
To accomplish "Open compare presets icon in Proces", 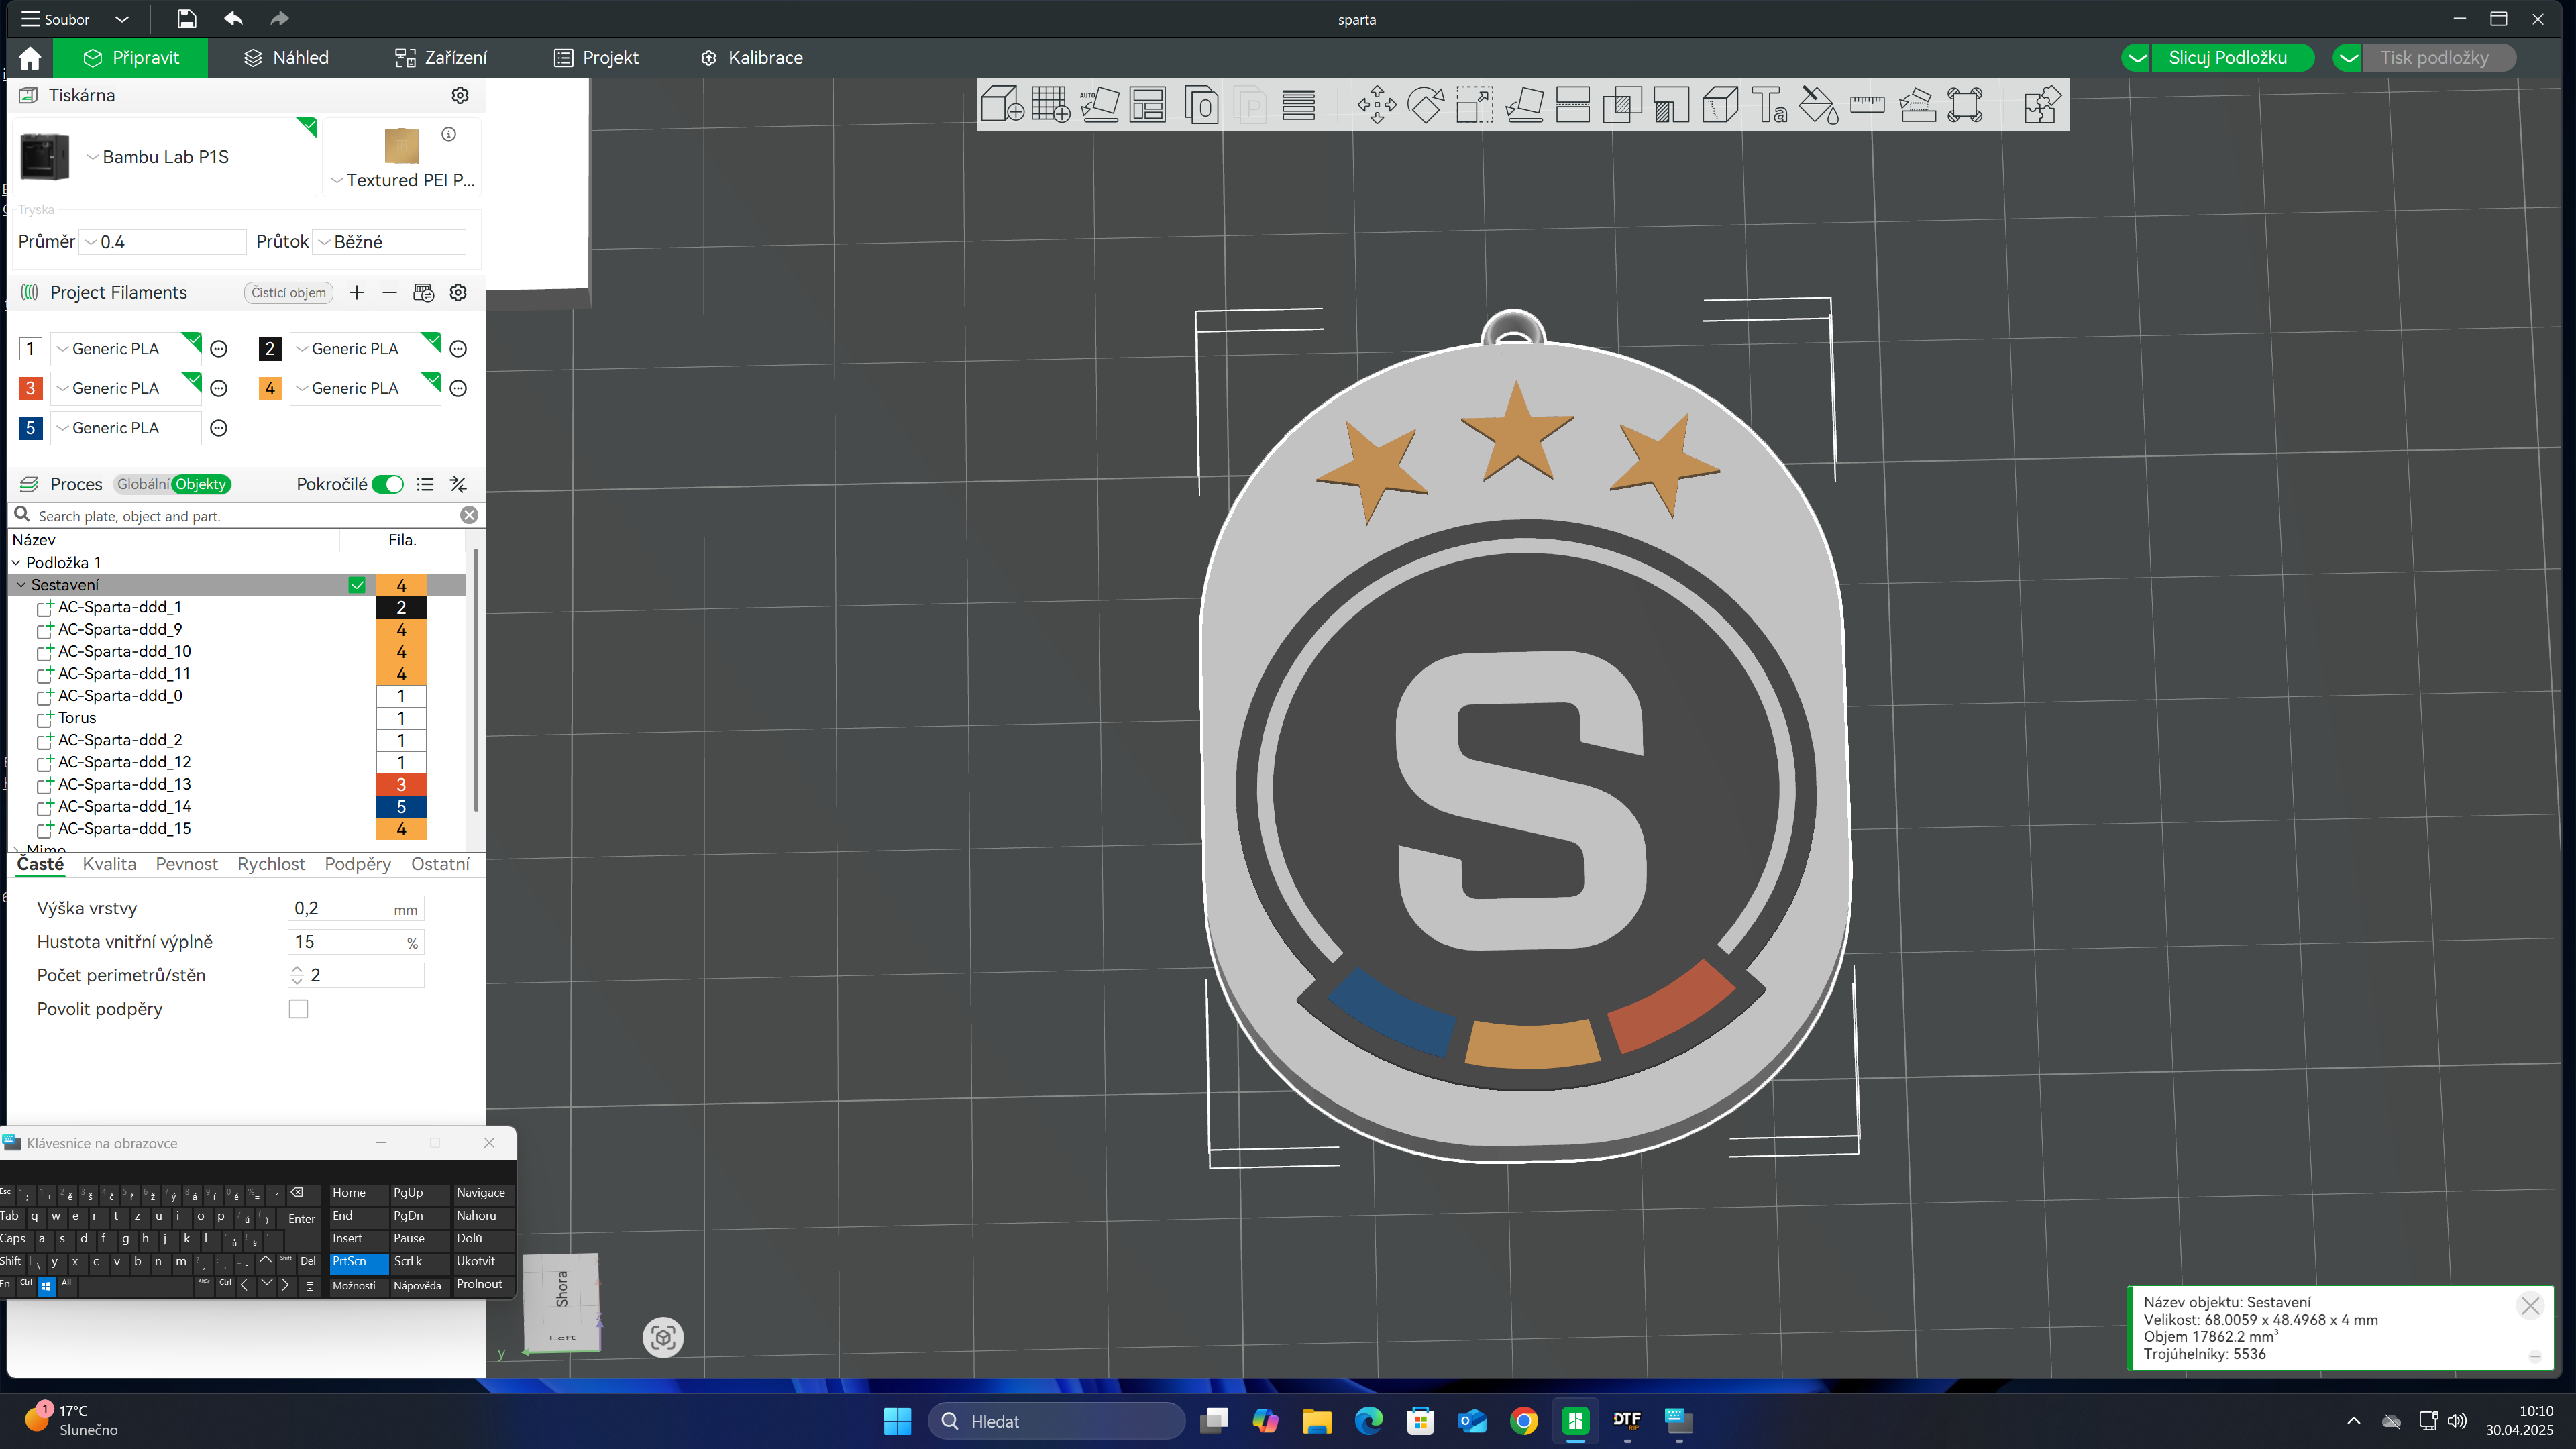I will [x=458, y=484].
